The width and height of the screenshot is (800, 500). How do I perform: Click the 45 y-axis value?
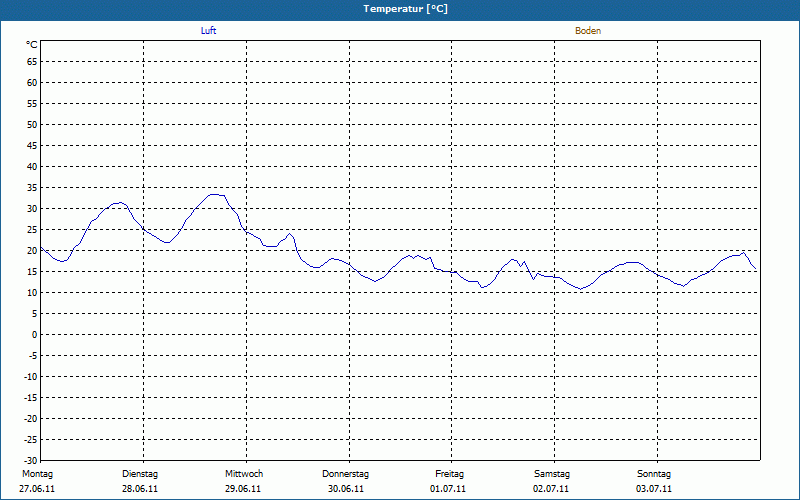tap(32, 145)
